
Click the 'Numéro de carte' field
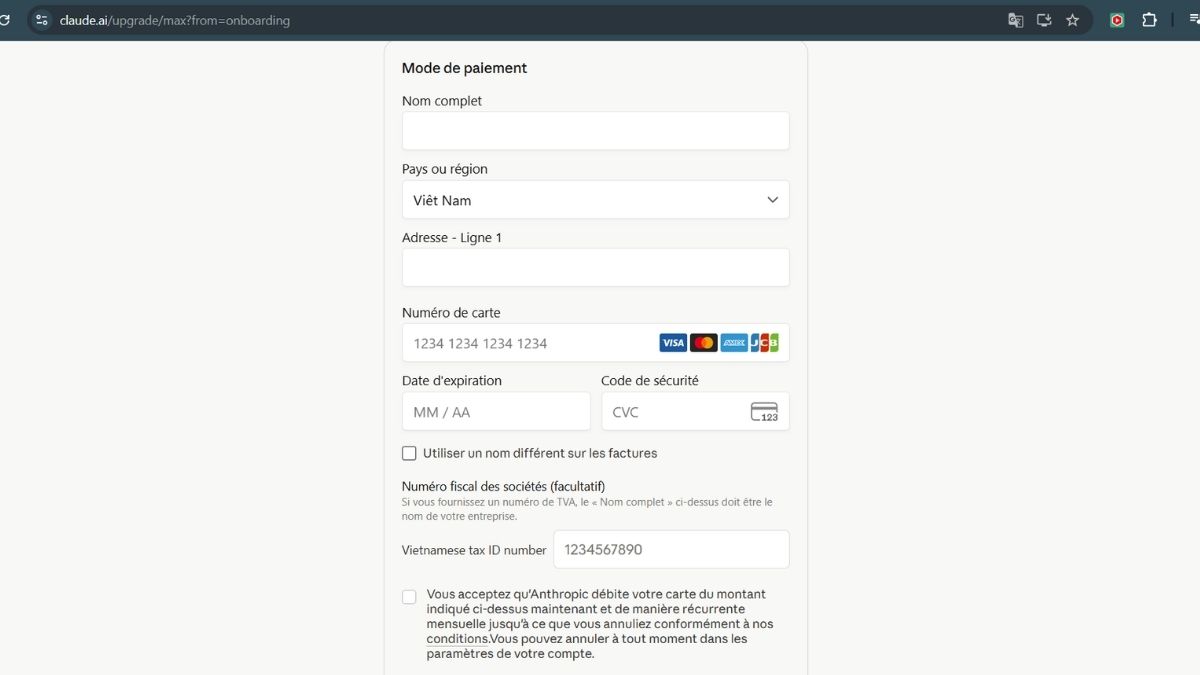[530, 343]
